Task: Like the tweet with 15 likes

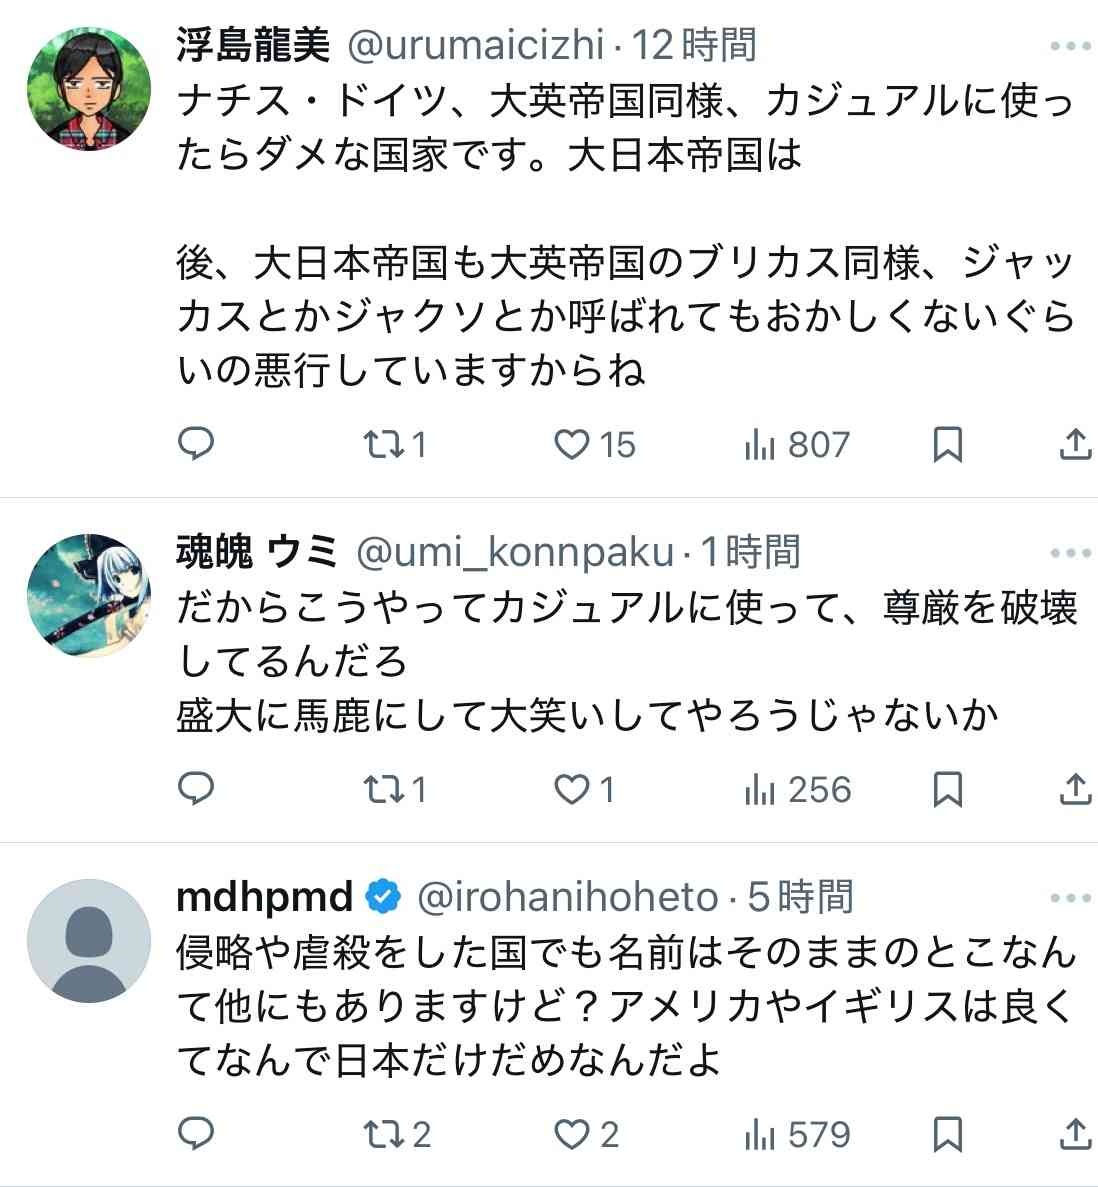Action: [572, 444]
